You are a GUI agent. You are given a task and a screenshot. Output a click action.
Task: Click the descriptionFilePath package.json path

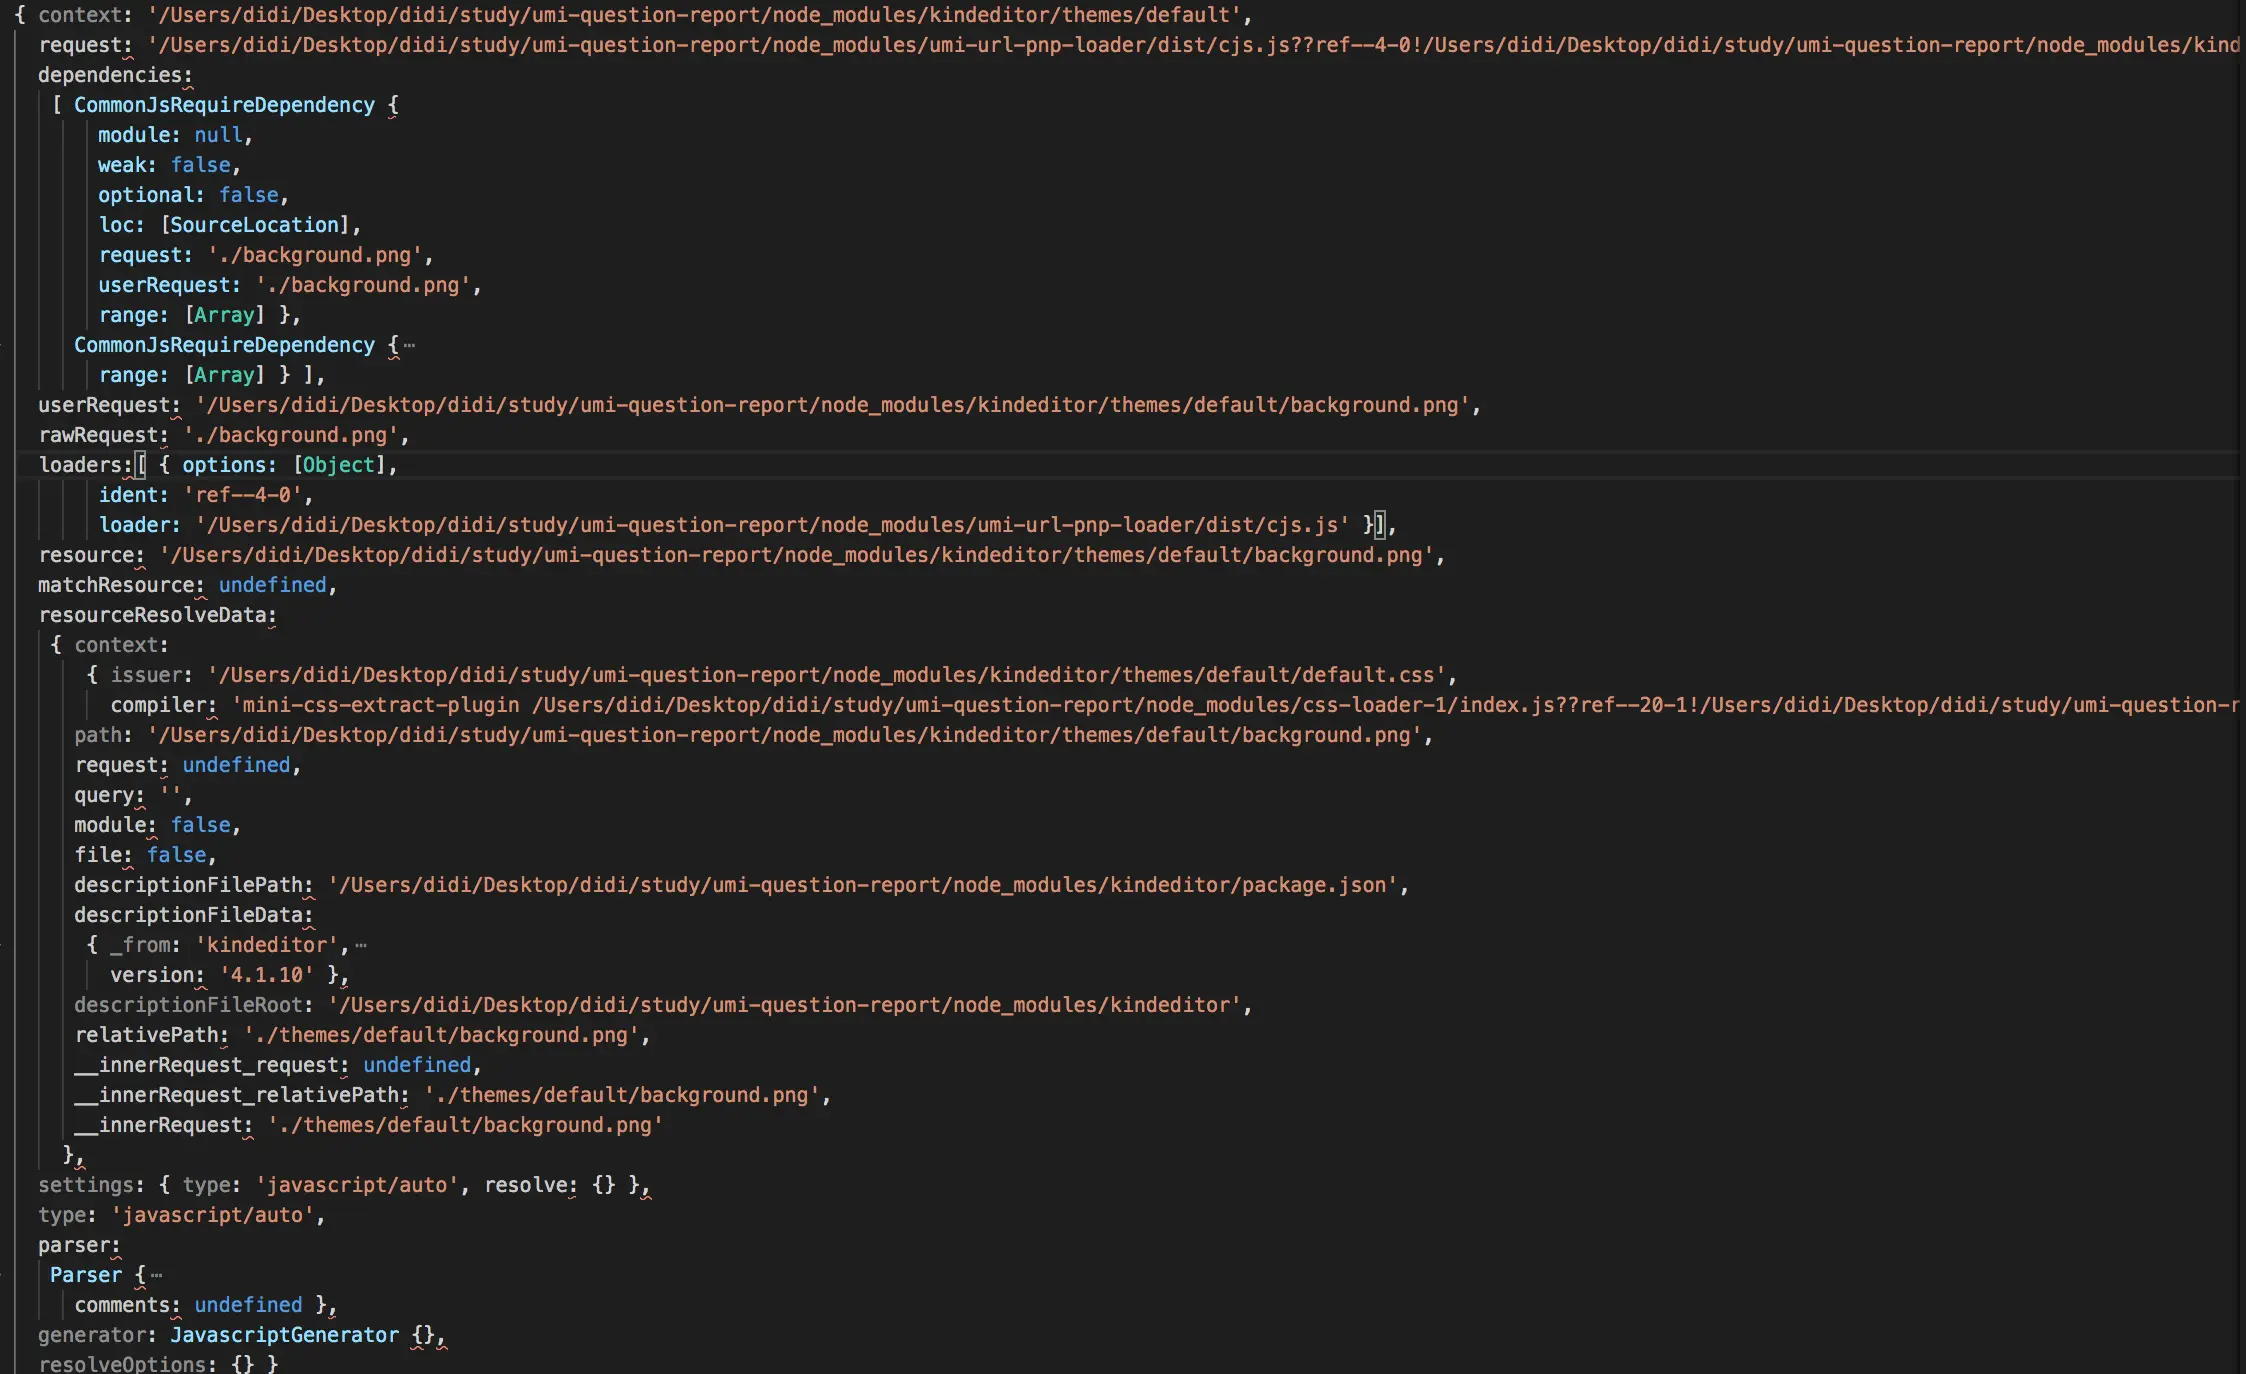point(862,885)
